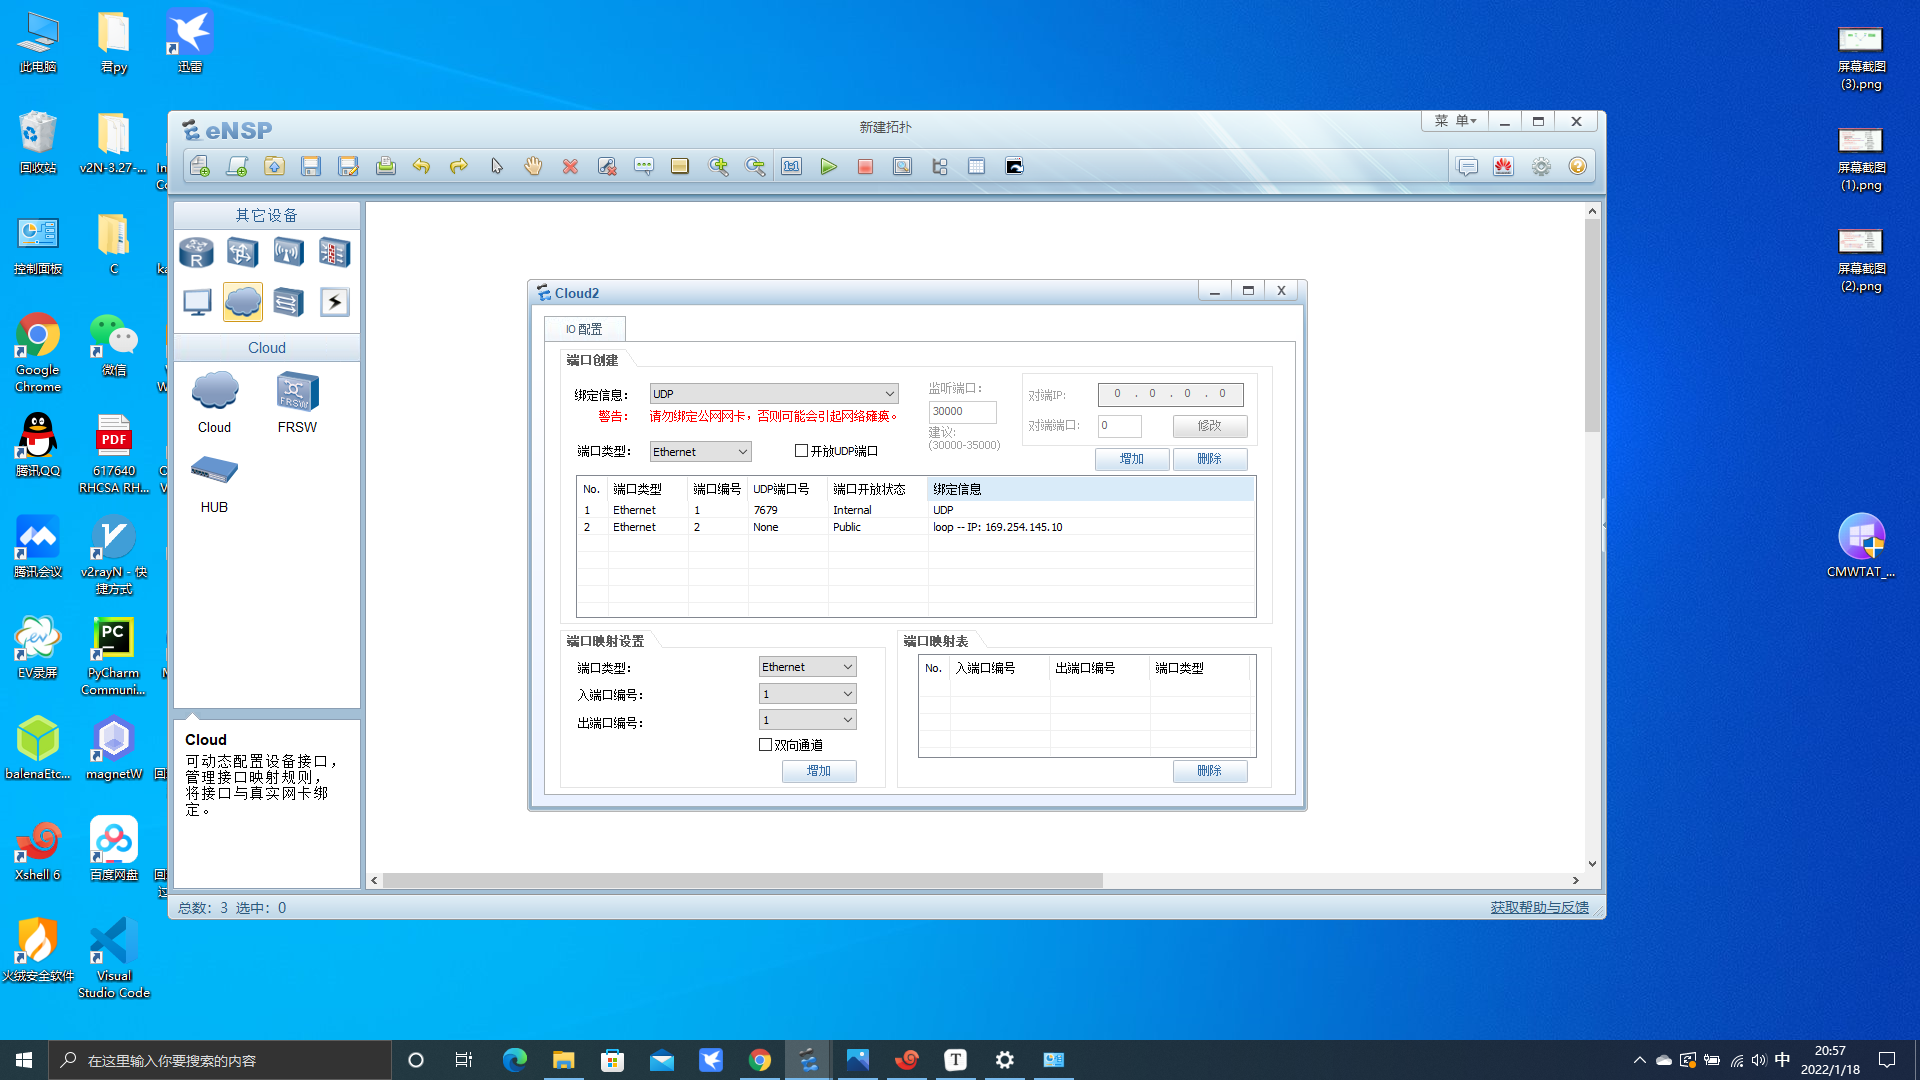Image resolution: width=1920 pixels, height=1080 pixels.
Task: Open eNSP settings gear icon
Action: click(x=1541, y=167)
